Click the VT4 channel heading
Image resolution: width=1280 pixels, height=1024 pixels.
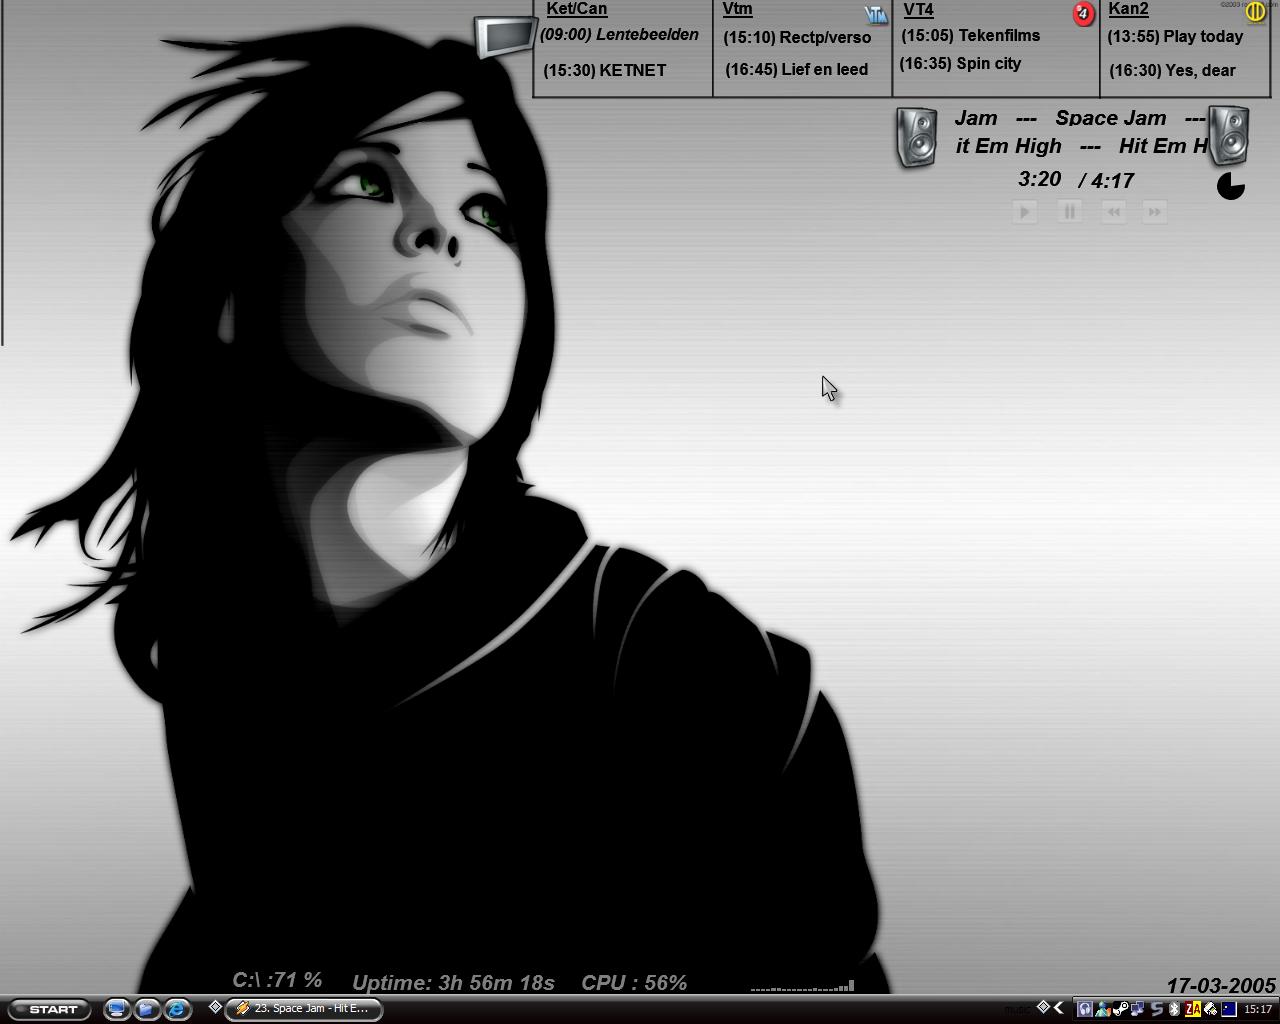tap(918, 10)
